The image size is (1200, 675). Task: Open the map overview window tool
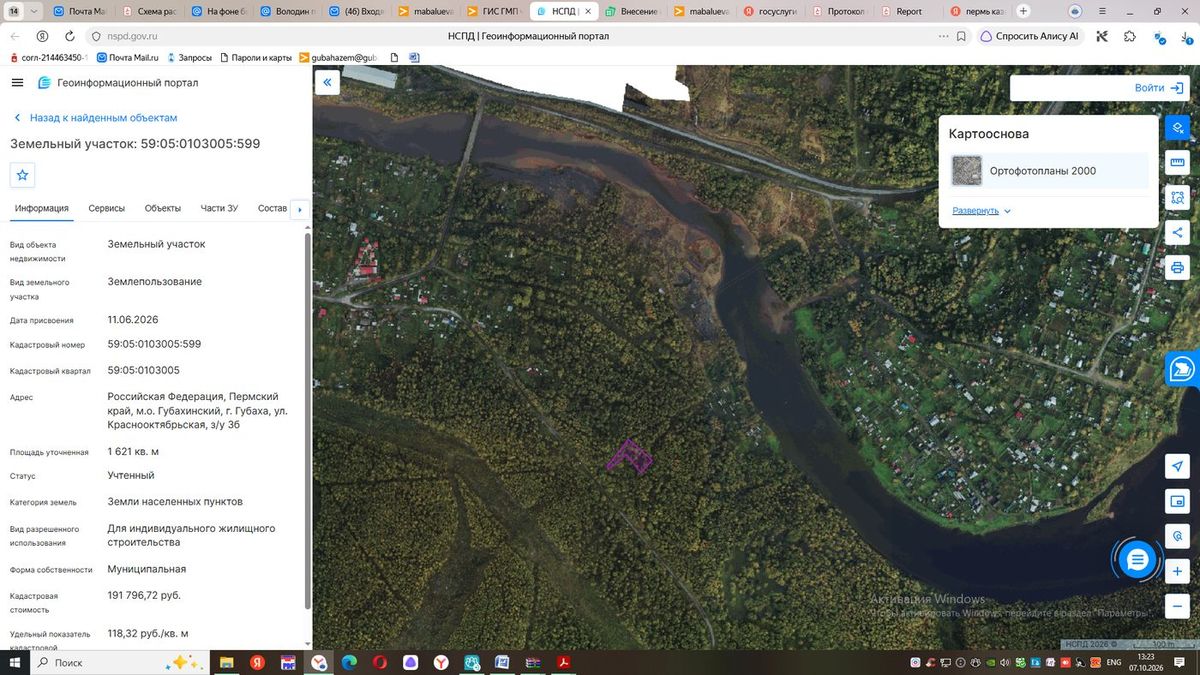coord(1177,501)
